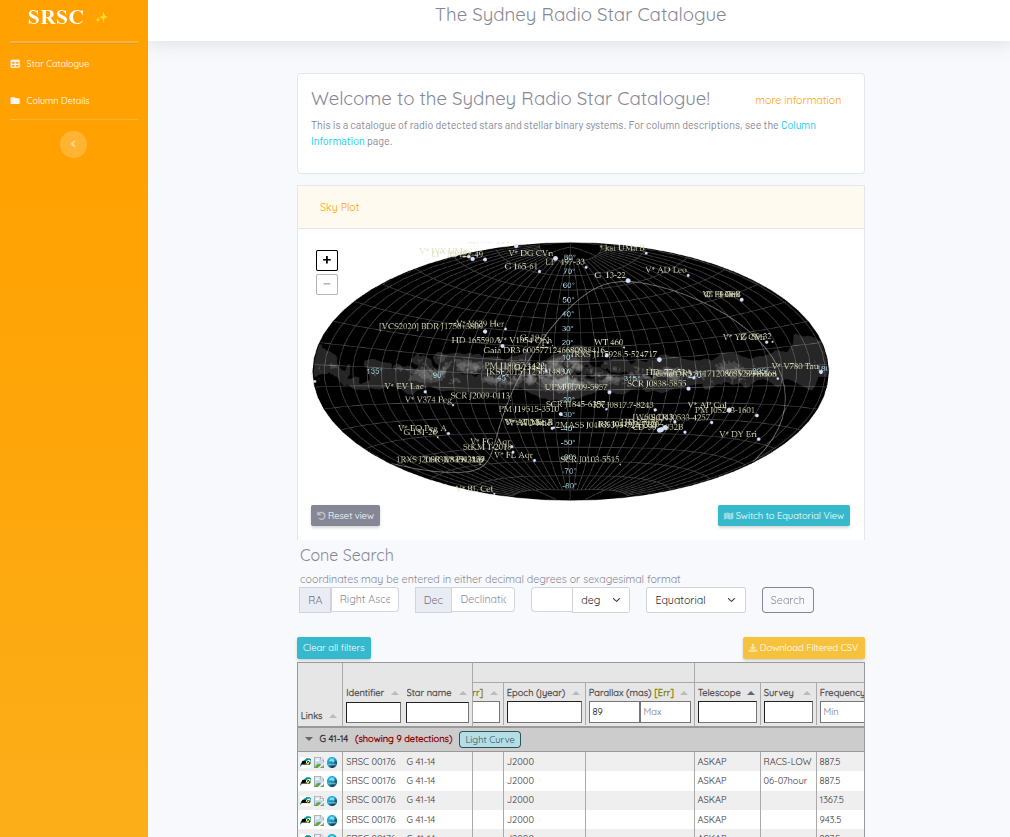The width and height of the screenshot is (1010, 837).
Task: Click the Parallax Max filter field
Action: 665,712
